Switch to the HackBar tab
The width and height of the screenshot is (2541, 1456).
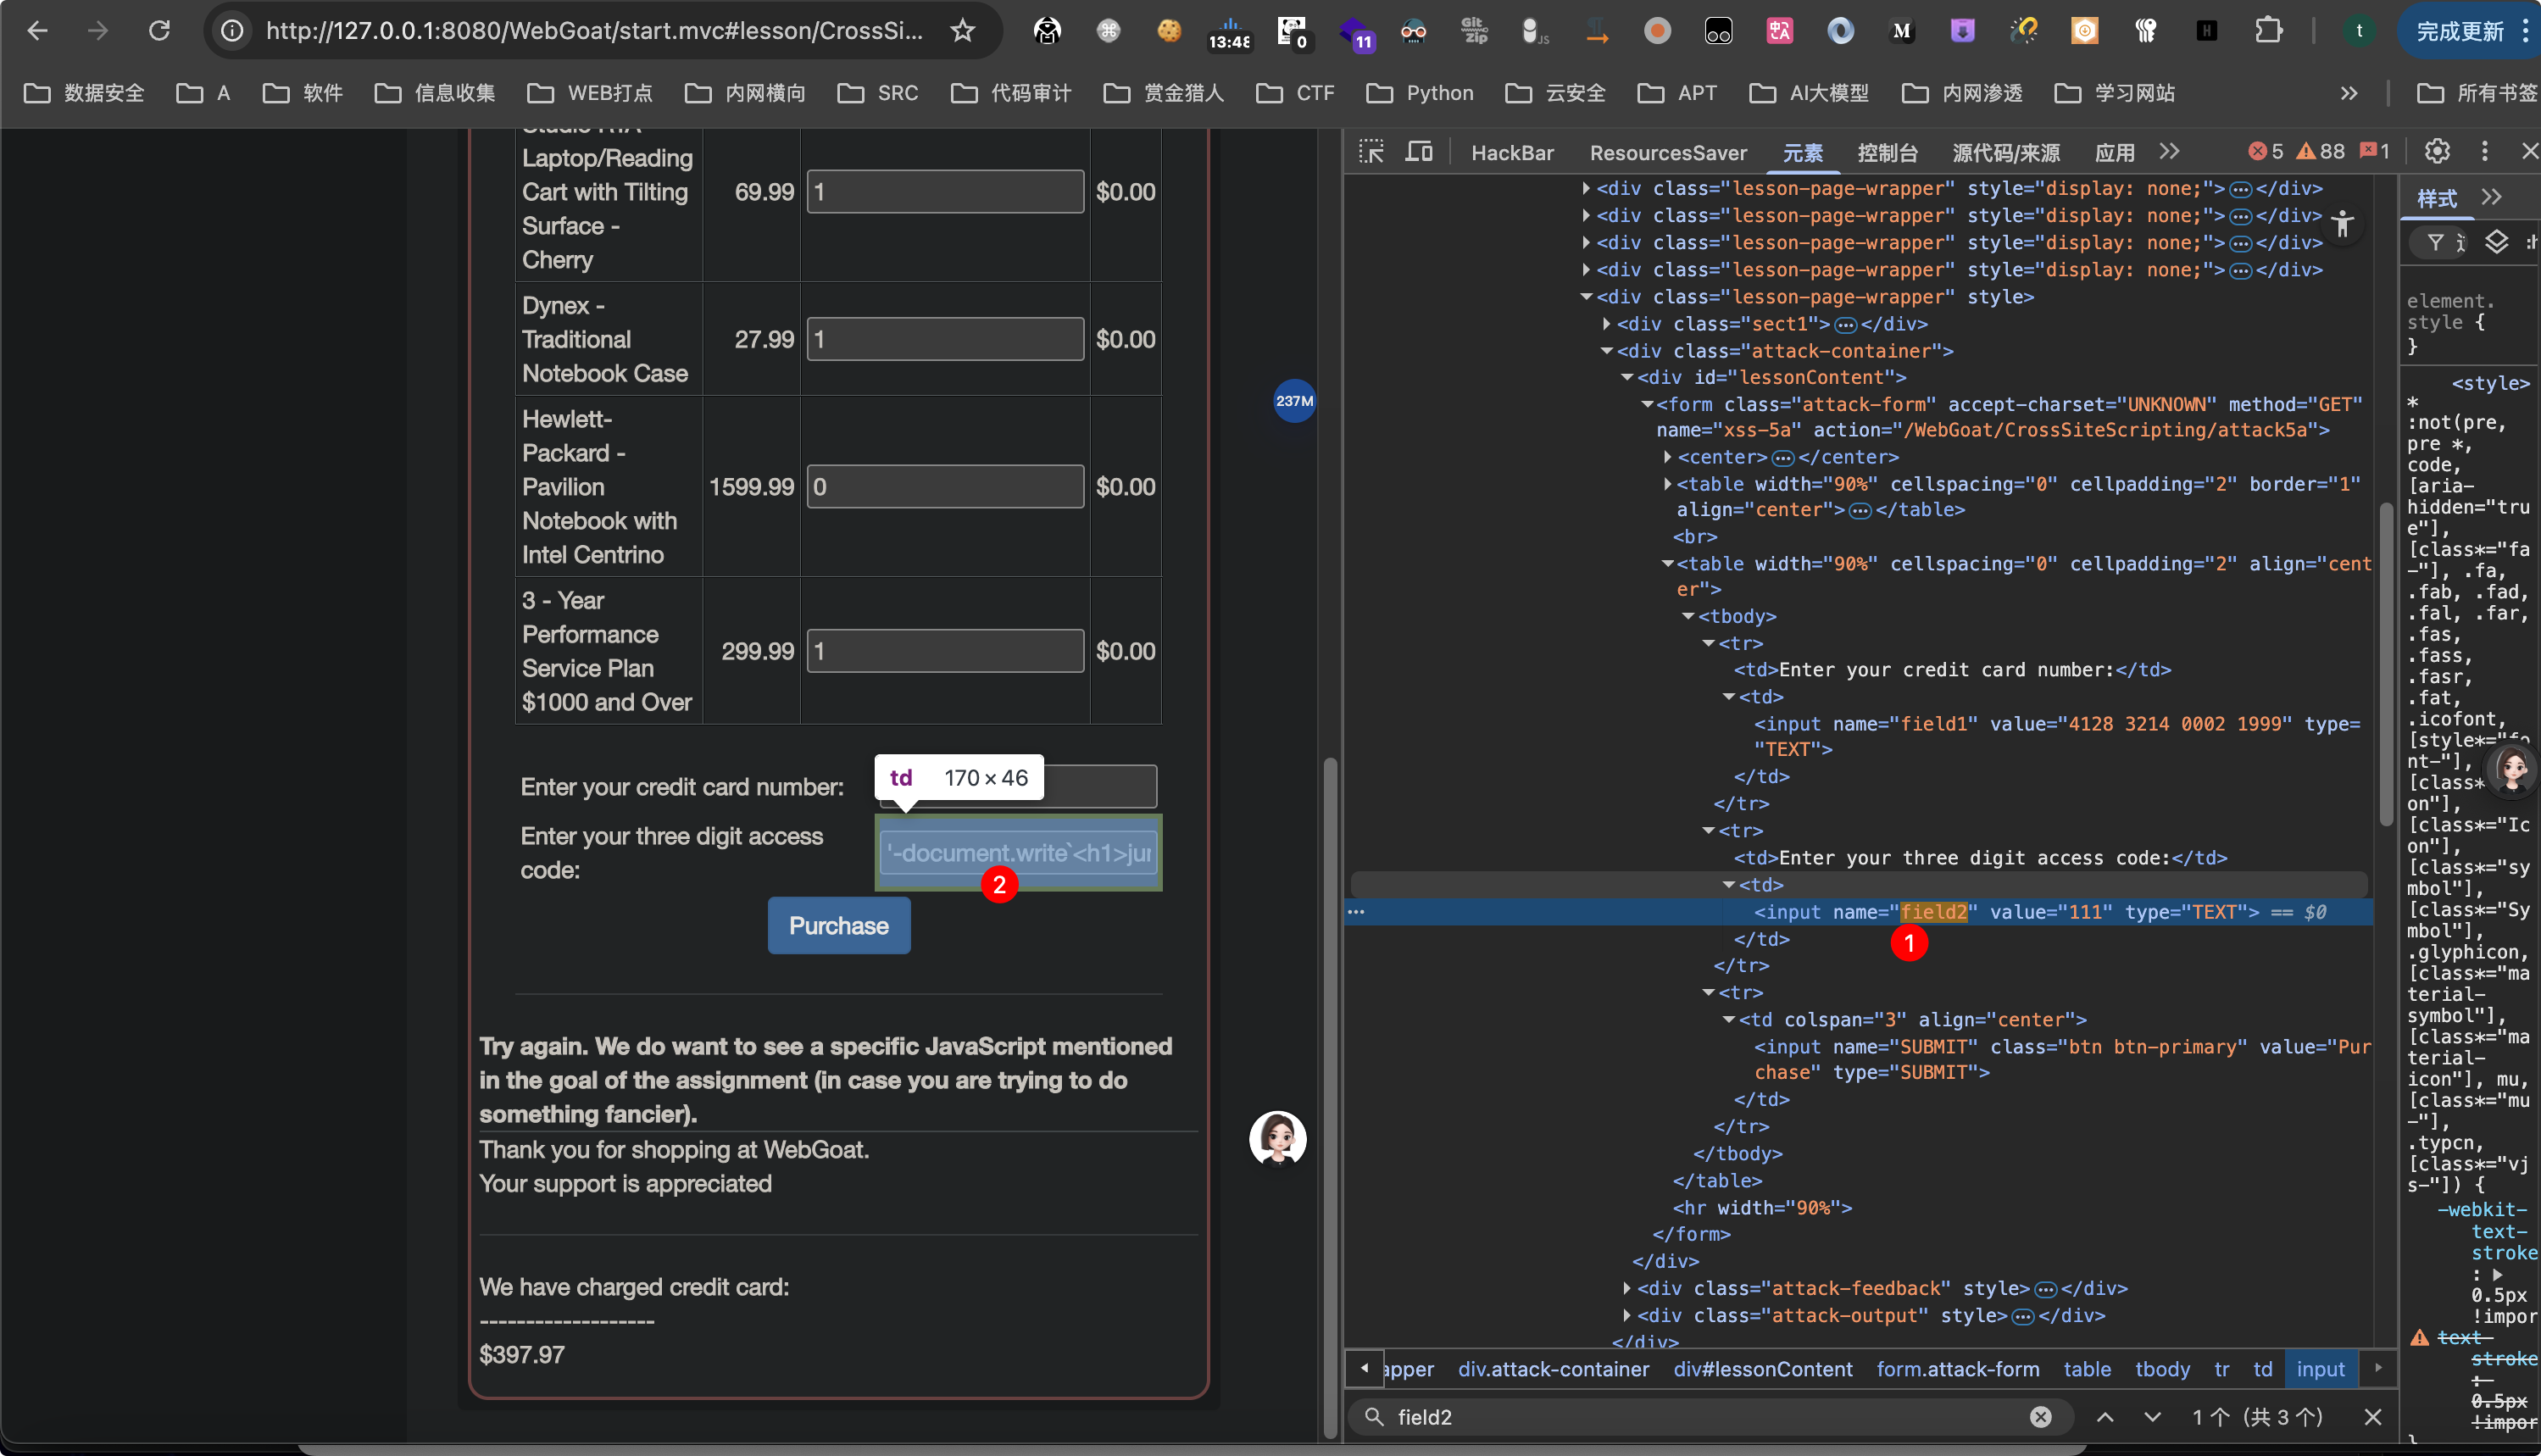(x=1512, y=153)
